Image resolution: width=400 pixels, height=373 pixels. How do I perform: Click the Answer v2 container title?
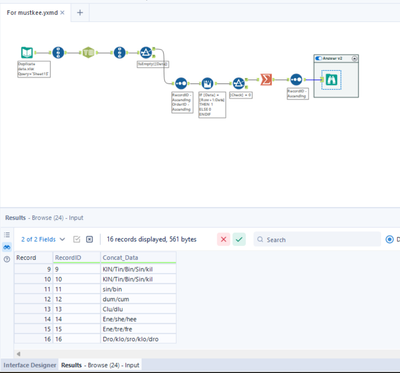coord(333,58)
